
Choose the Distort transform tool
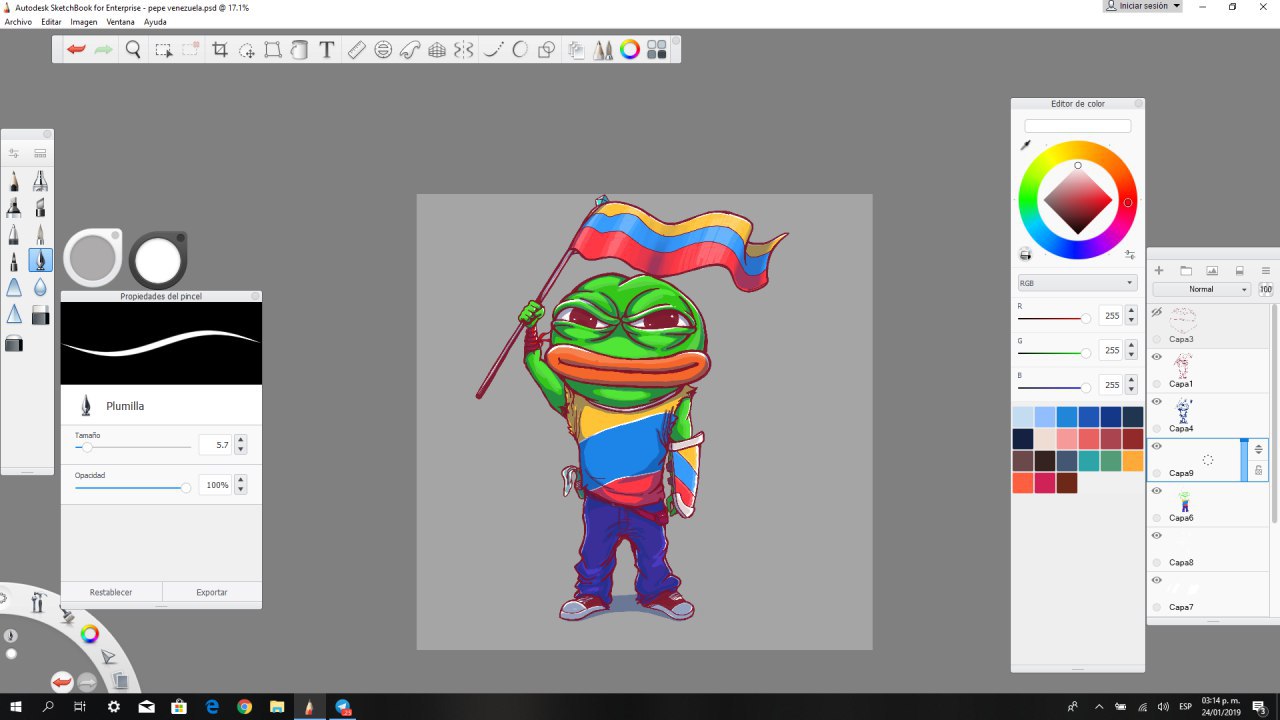273,49
